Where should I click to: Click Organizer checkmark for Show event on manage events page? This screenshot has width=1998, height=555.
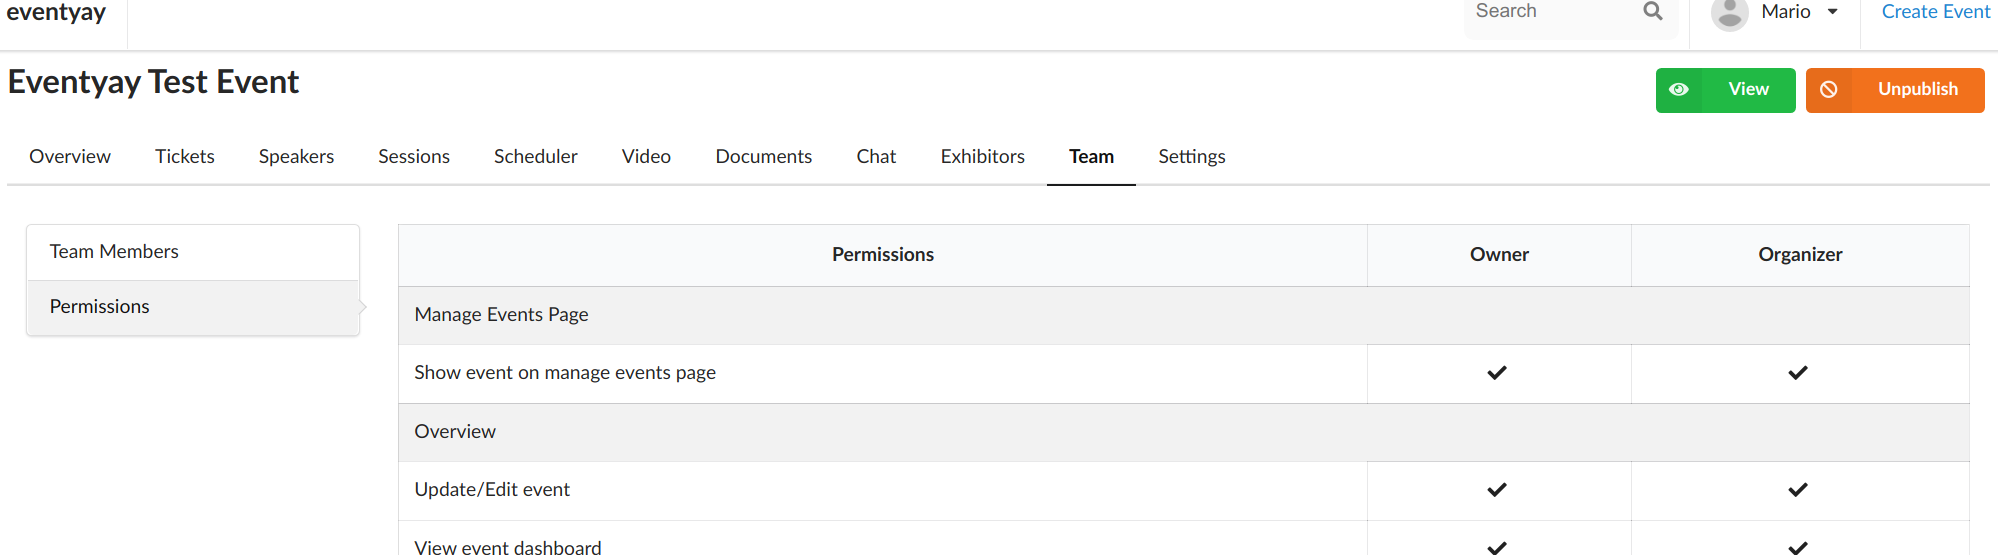1798,373
